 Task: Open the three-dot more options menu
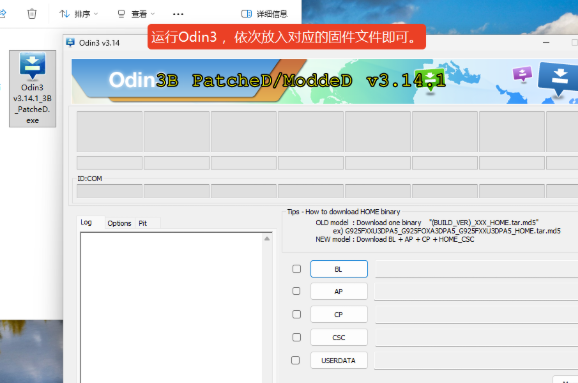(178, 14)
